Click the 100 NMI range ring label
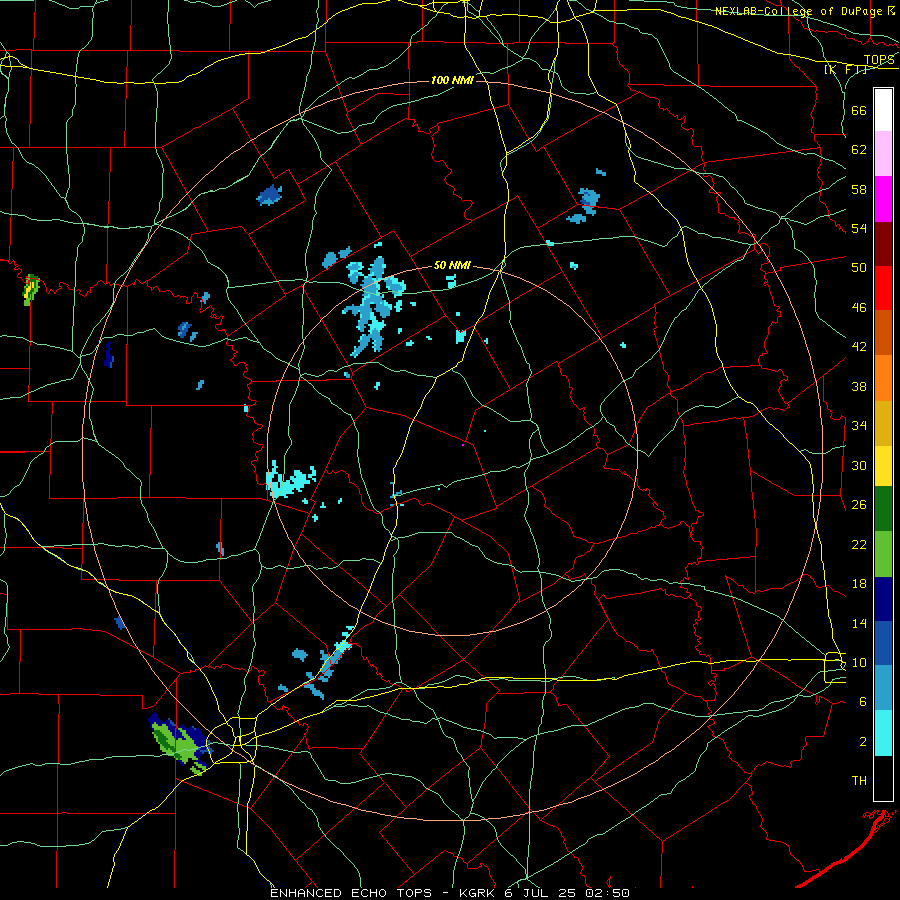Viewport: 900px width, 900px height. point(452,80)
